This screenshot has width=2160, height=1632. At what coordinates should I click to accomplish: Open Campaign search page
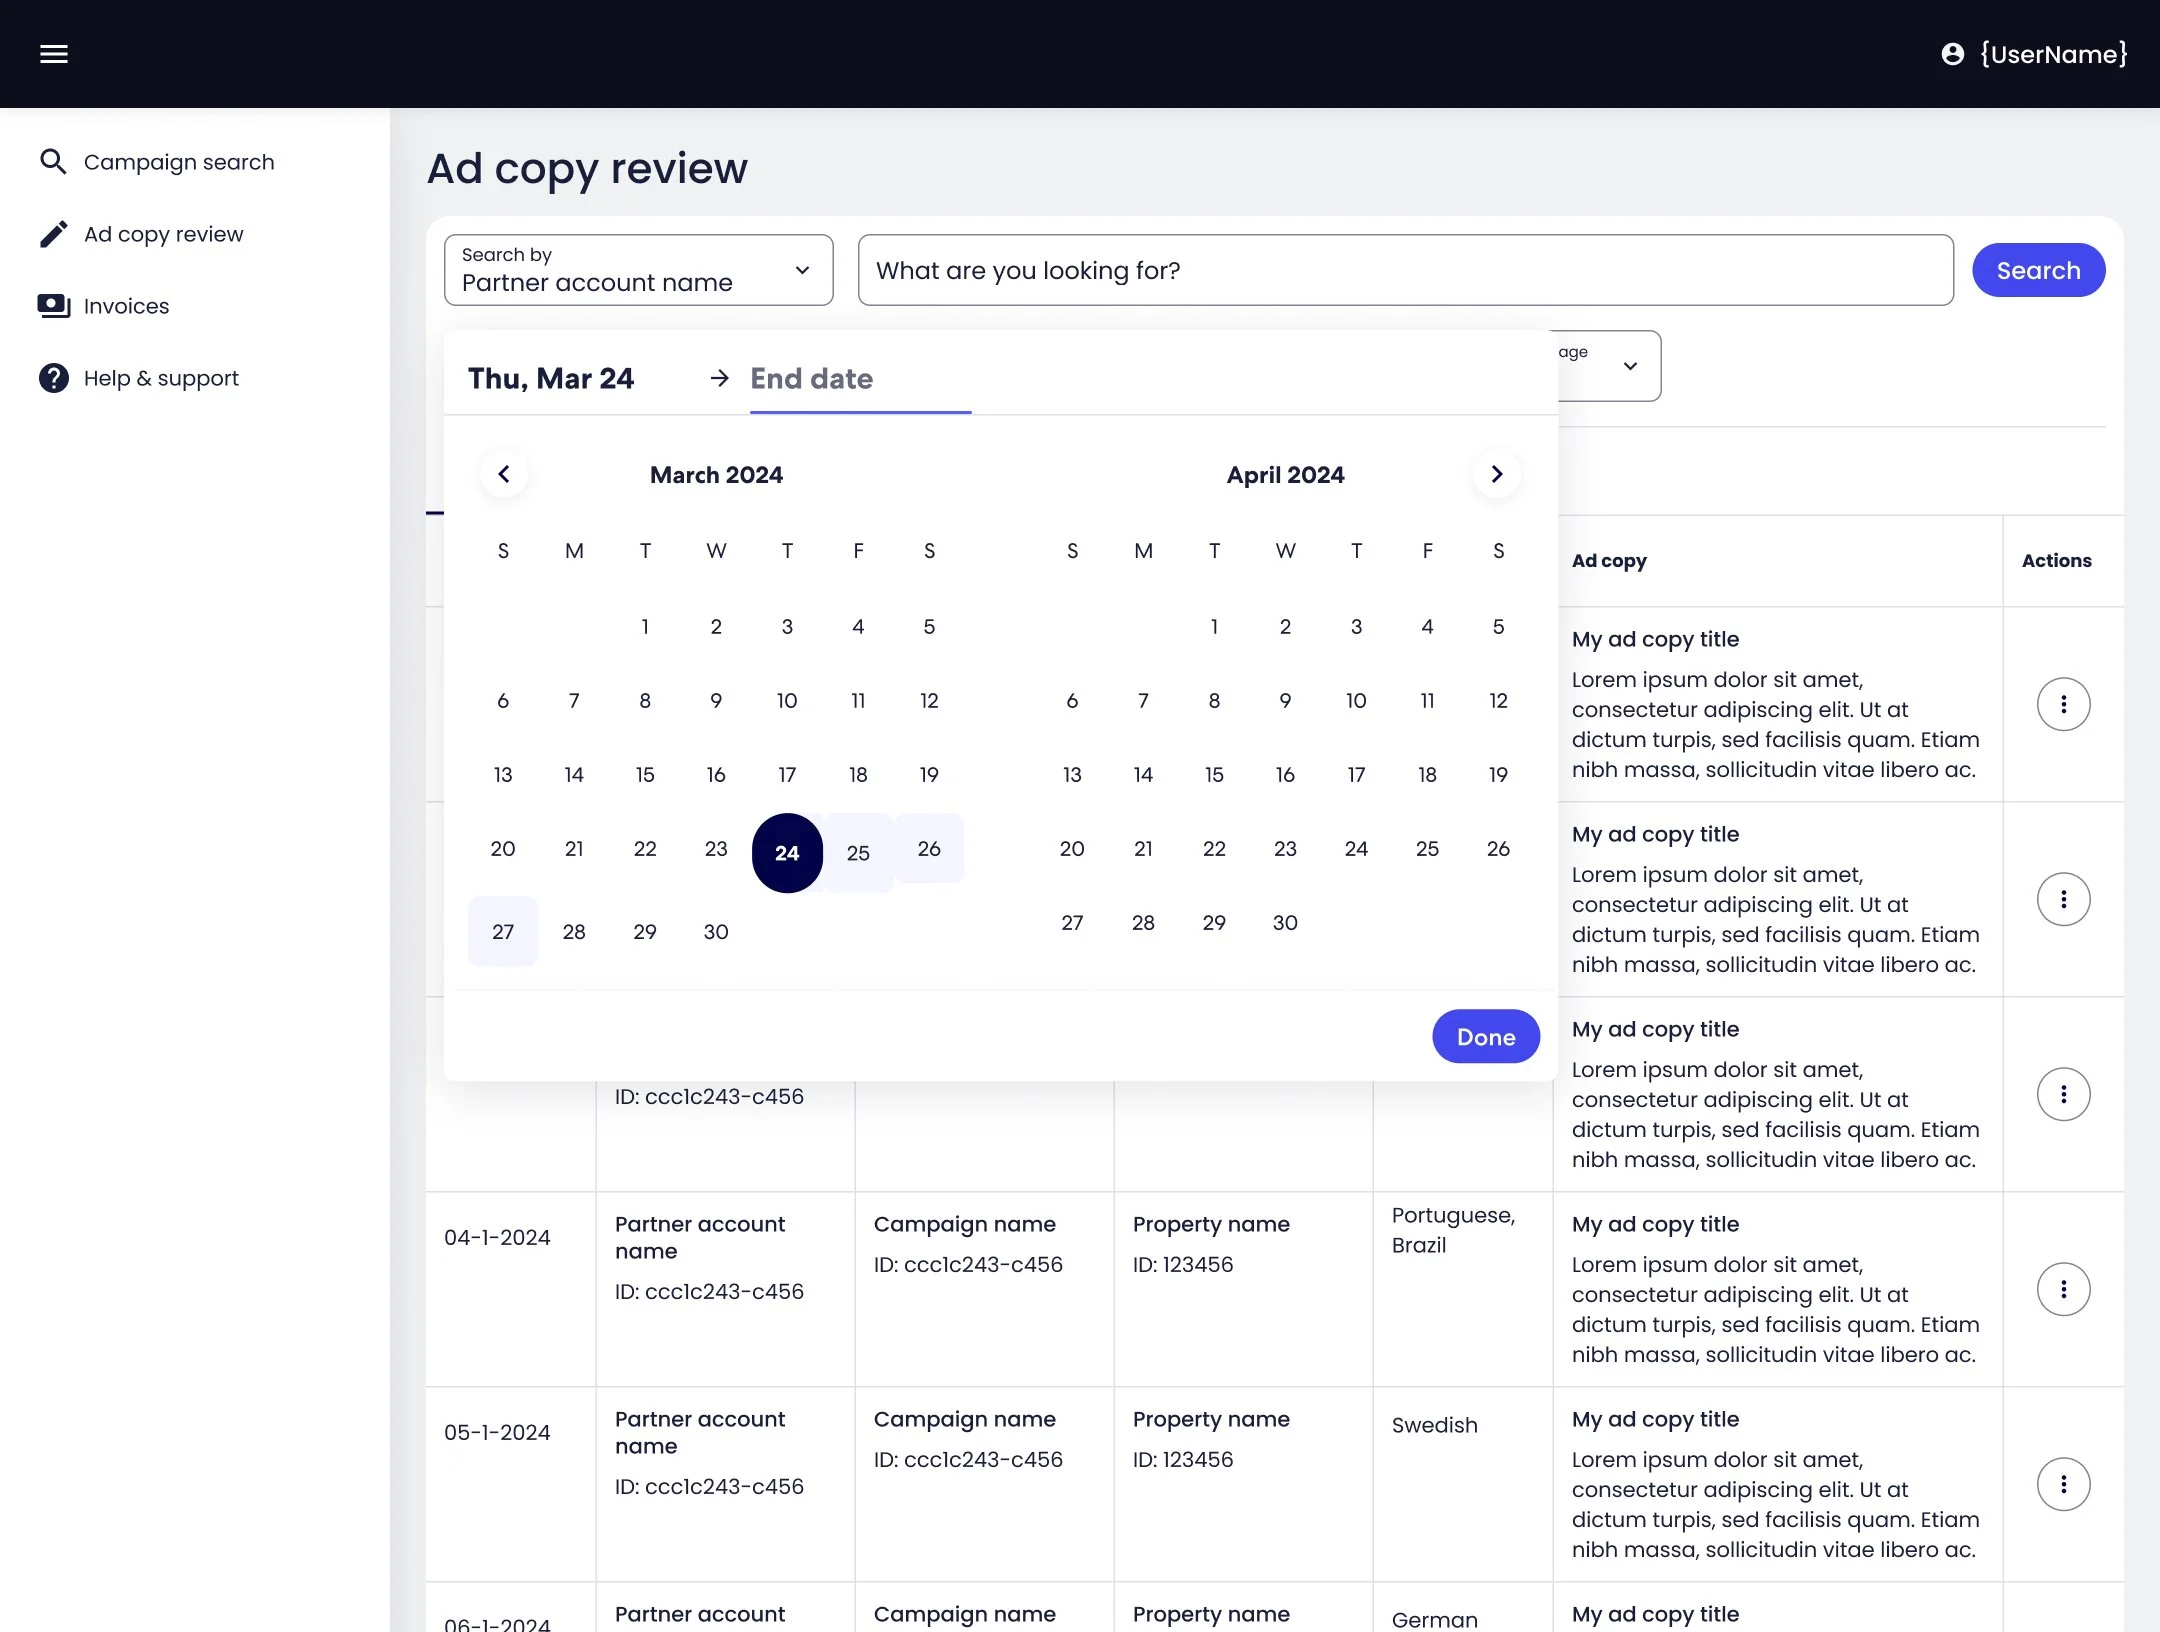[179, 162]
